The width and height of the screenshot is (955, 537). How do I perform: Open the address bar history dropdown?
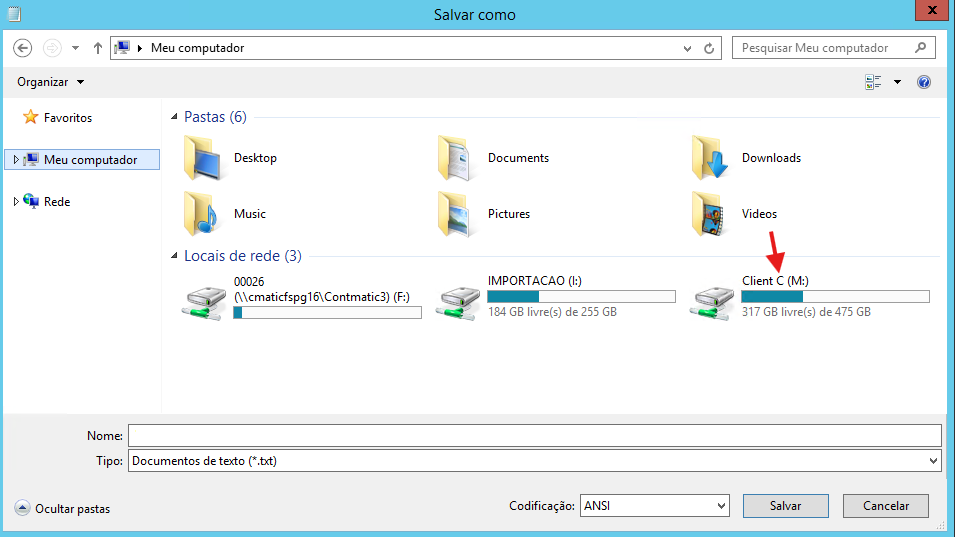click(x=687, y=48)
